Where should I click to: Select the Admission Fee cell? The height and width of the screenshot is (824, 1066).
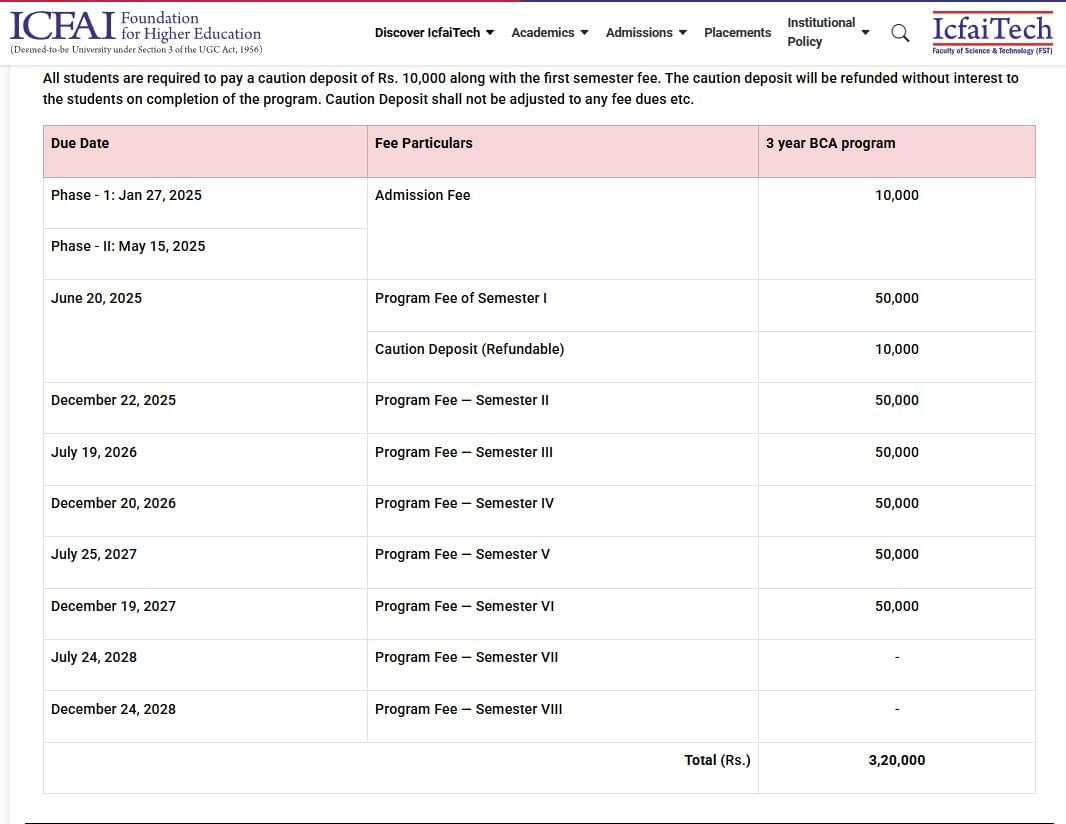(x=422, y=195)
